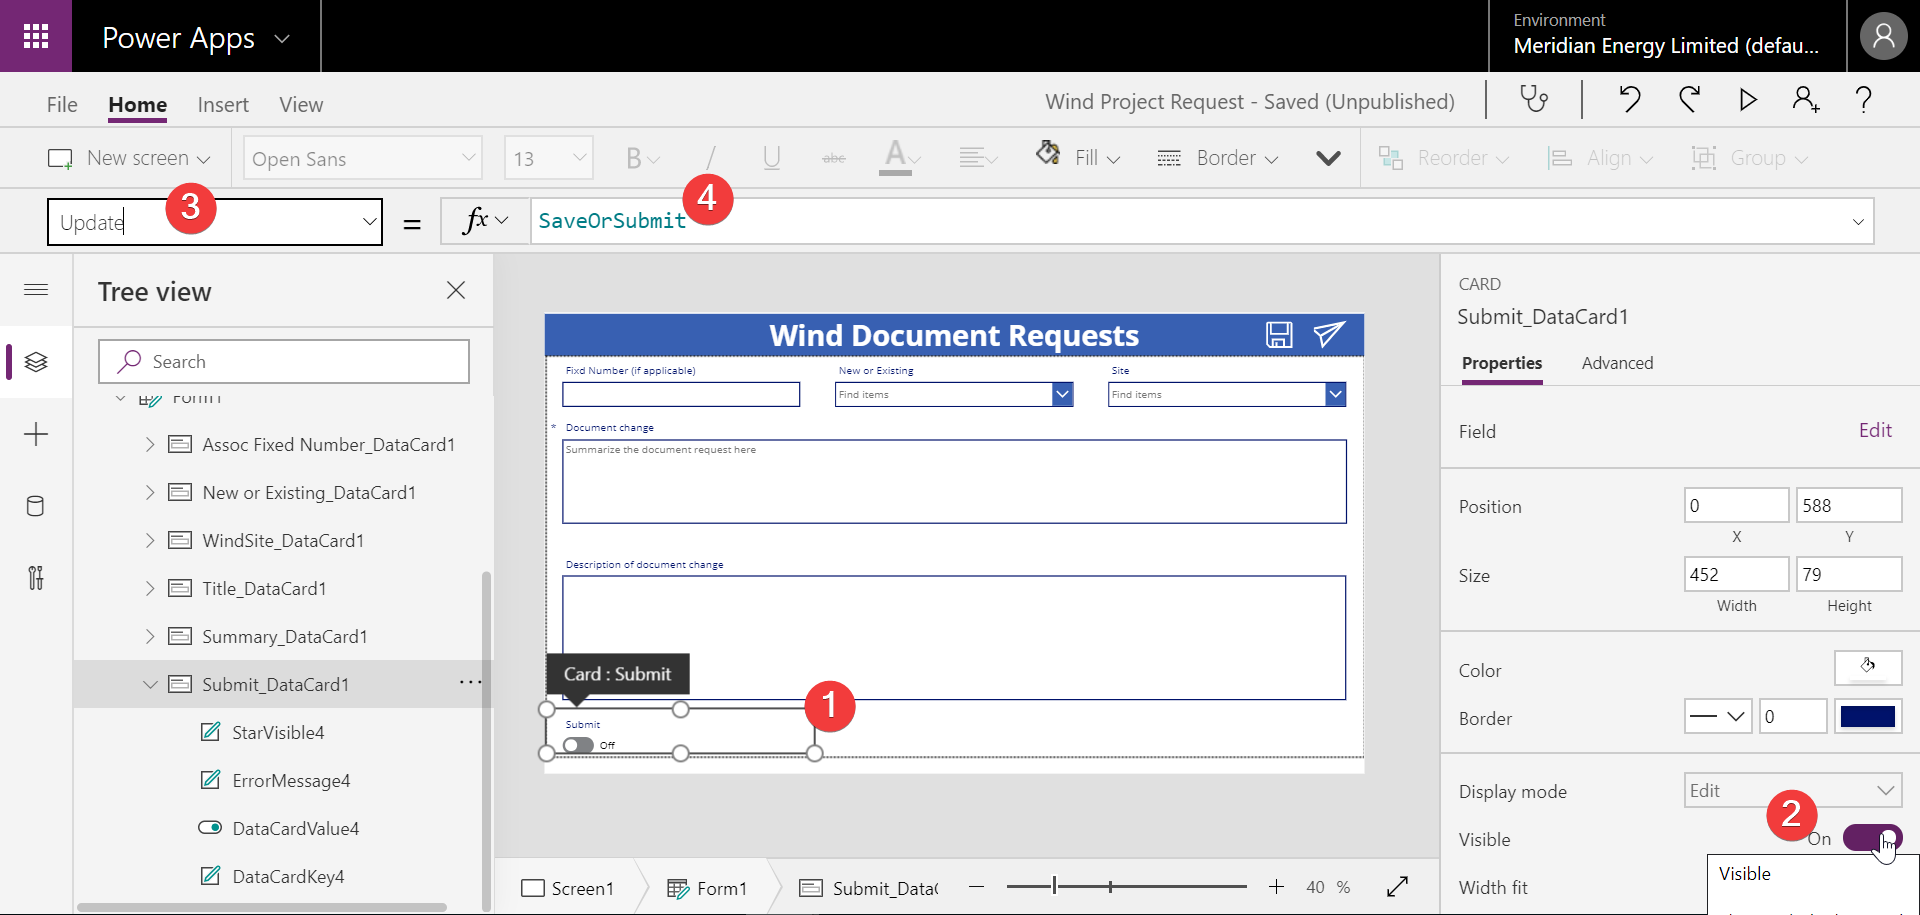Screen dimensions: 1920x915
Task: Click the send icon in form header
Action: click(x=1329, y=334)
